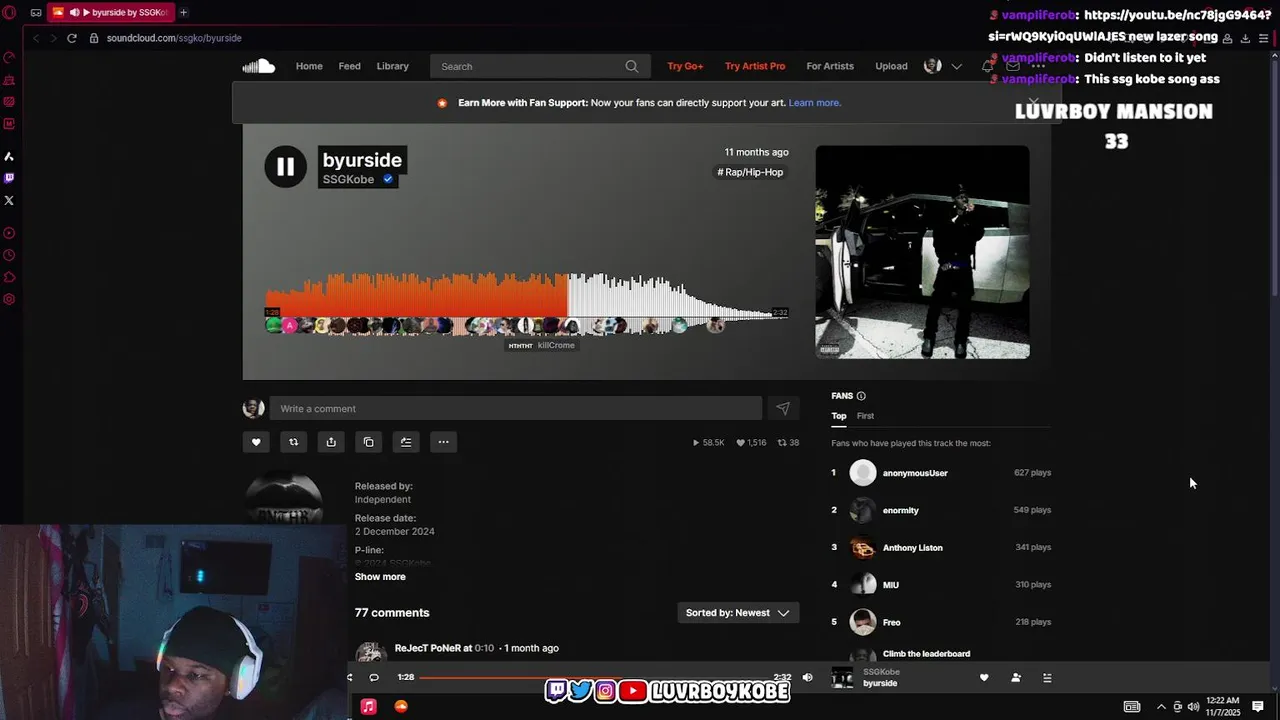Open Next up queue in bottom player
This screenshot has height=720, width=1280.
1047,678
